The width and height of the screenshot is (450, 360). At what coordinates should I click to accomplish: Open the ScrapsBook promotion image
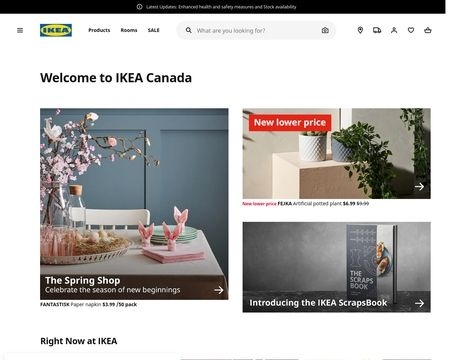[x=337, y=267]
